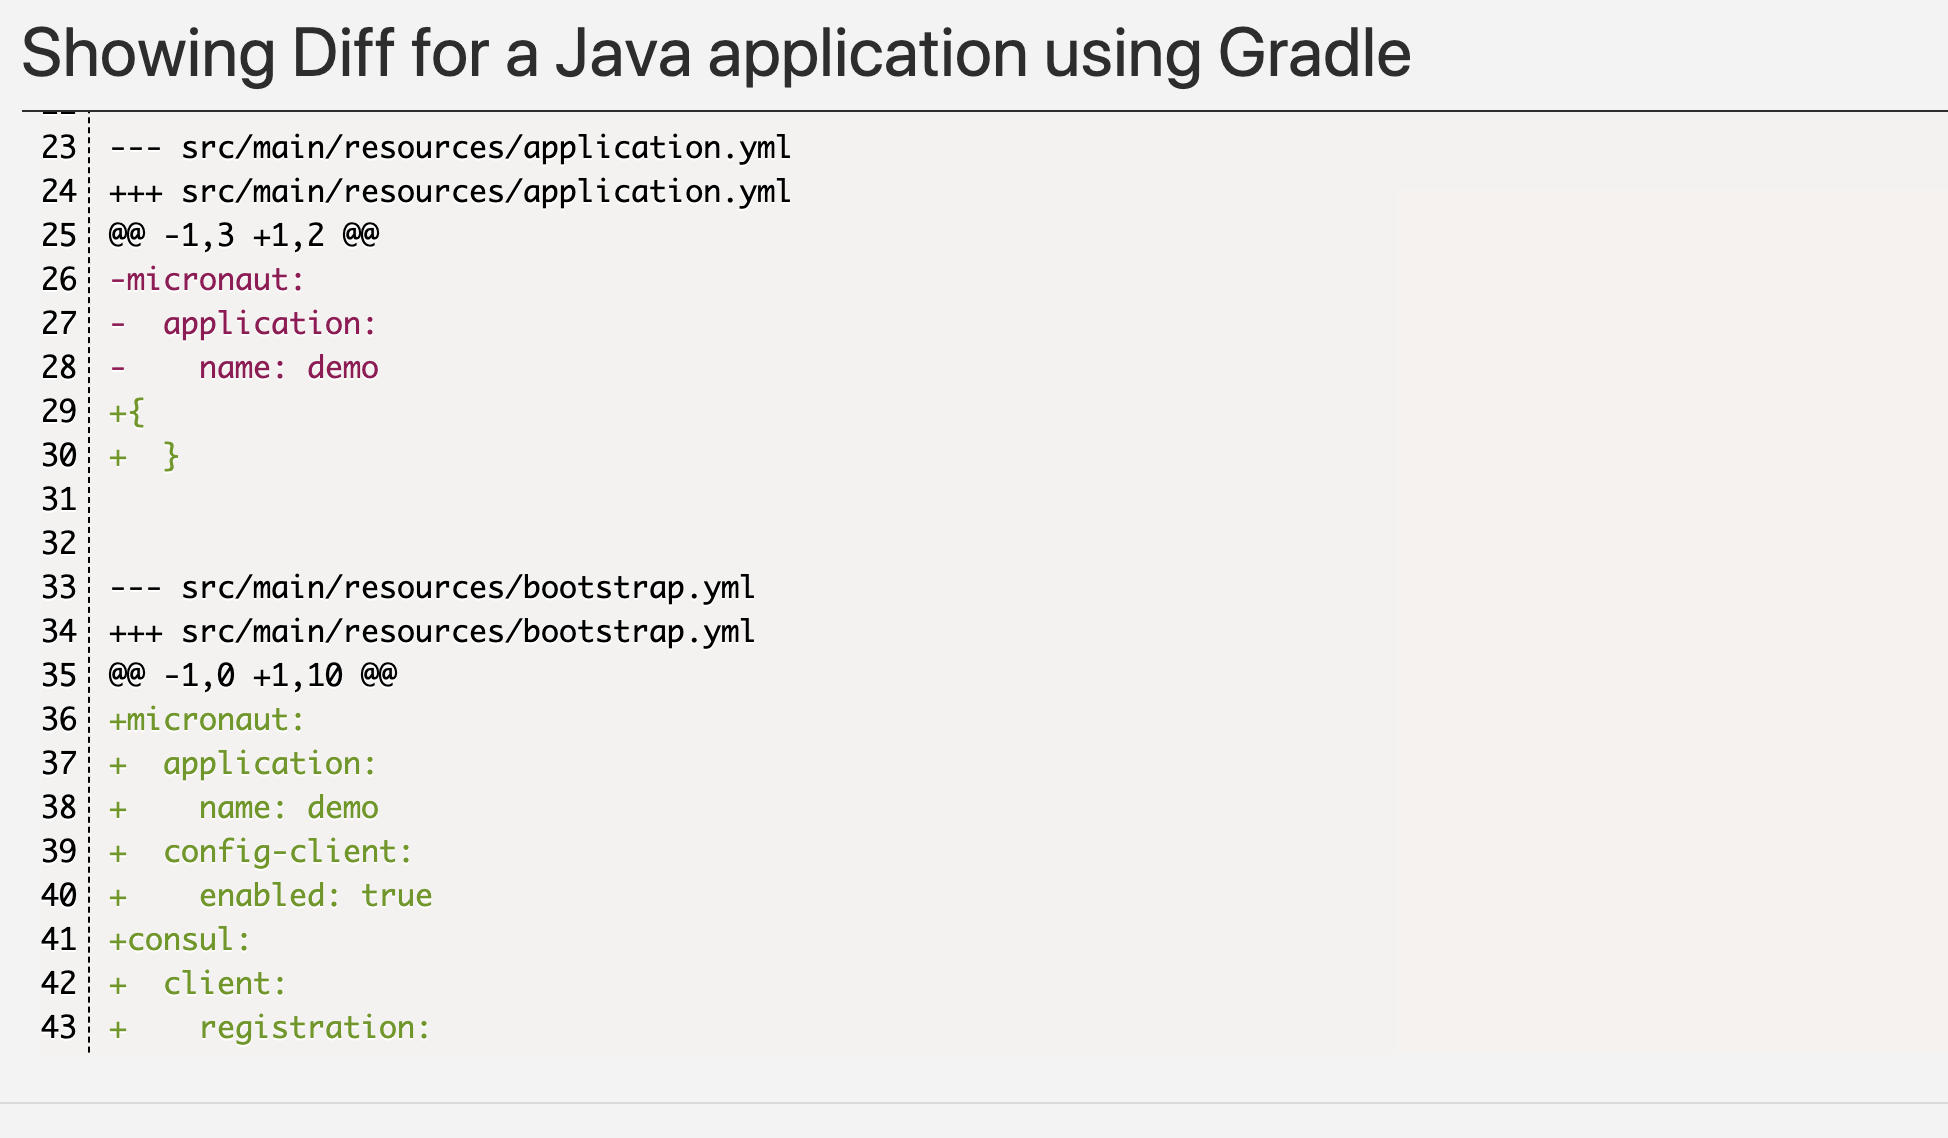Click the added 'registration:' line 43
The image size is (1948, 1138).
point(314,1028)
